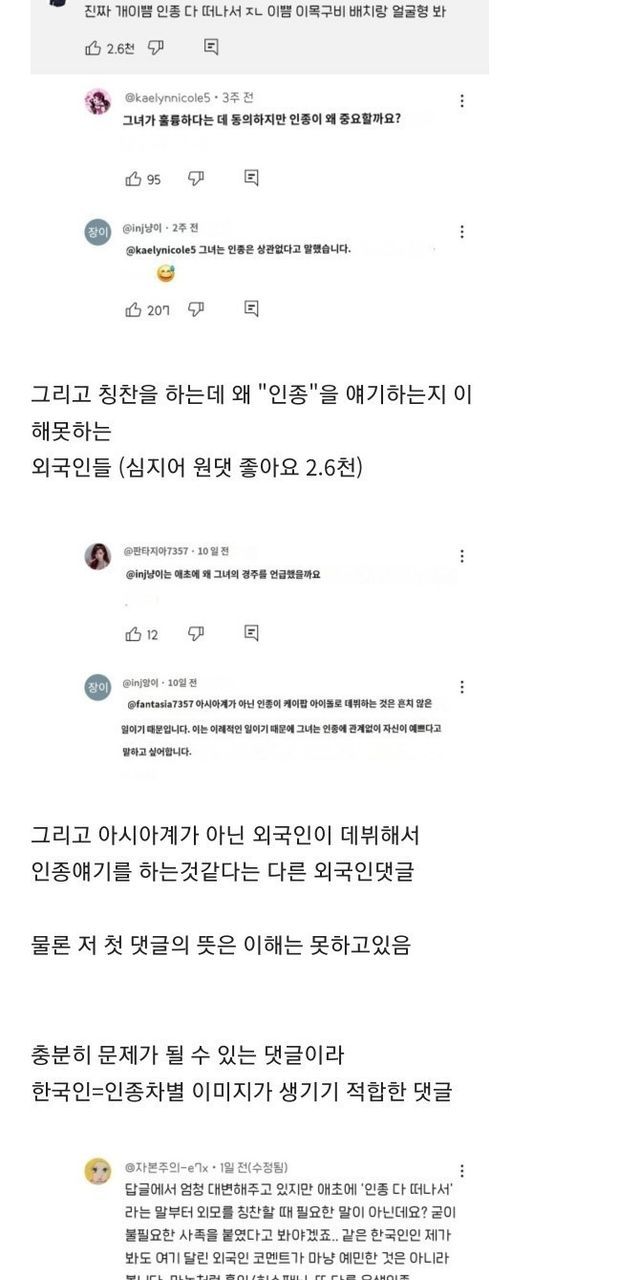Dislike the @inj냥이 reply with 207 likes
This screenshot has height=1280, width=640.
196,310
